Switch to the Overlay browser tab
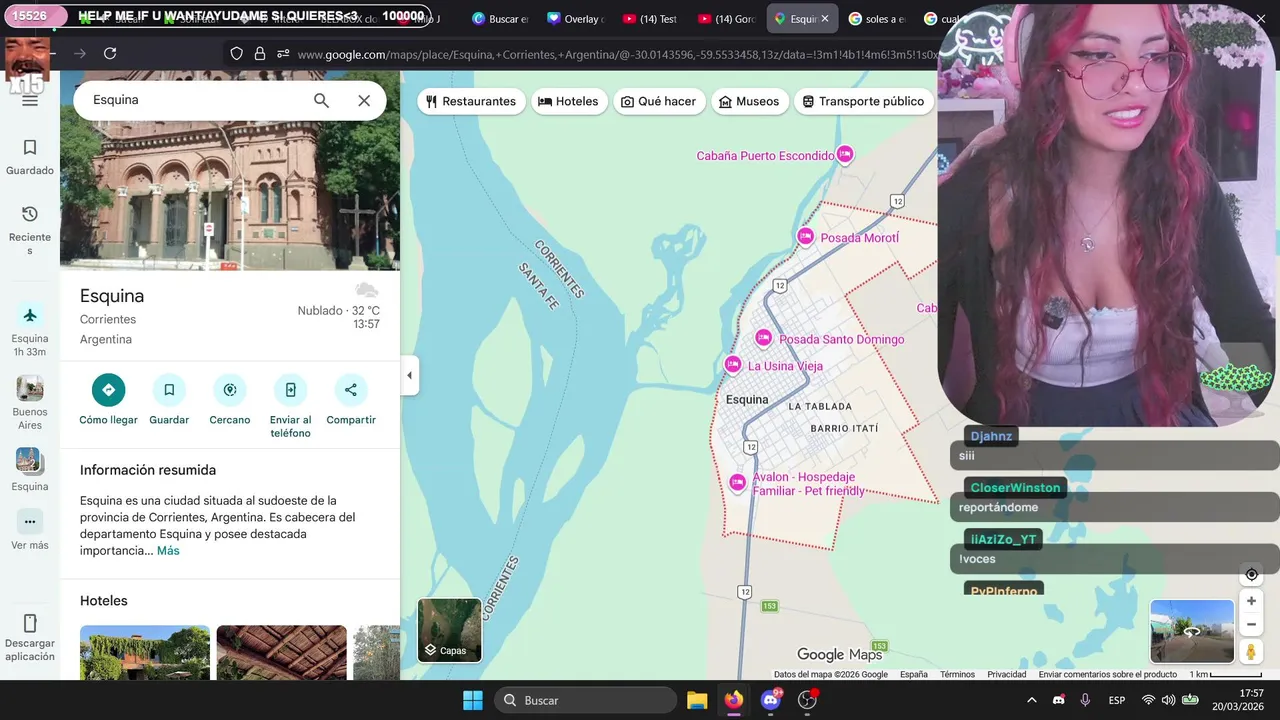The width and height of the screenshot is (1280, 720). (x=576, y=19)
